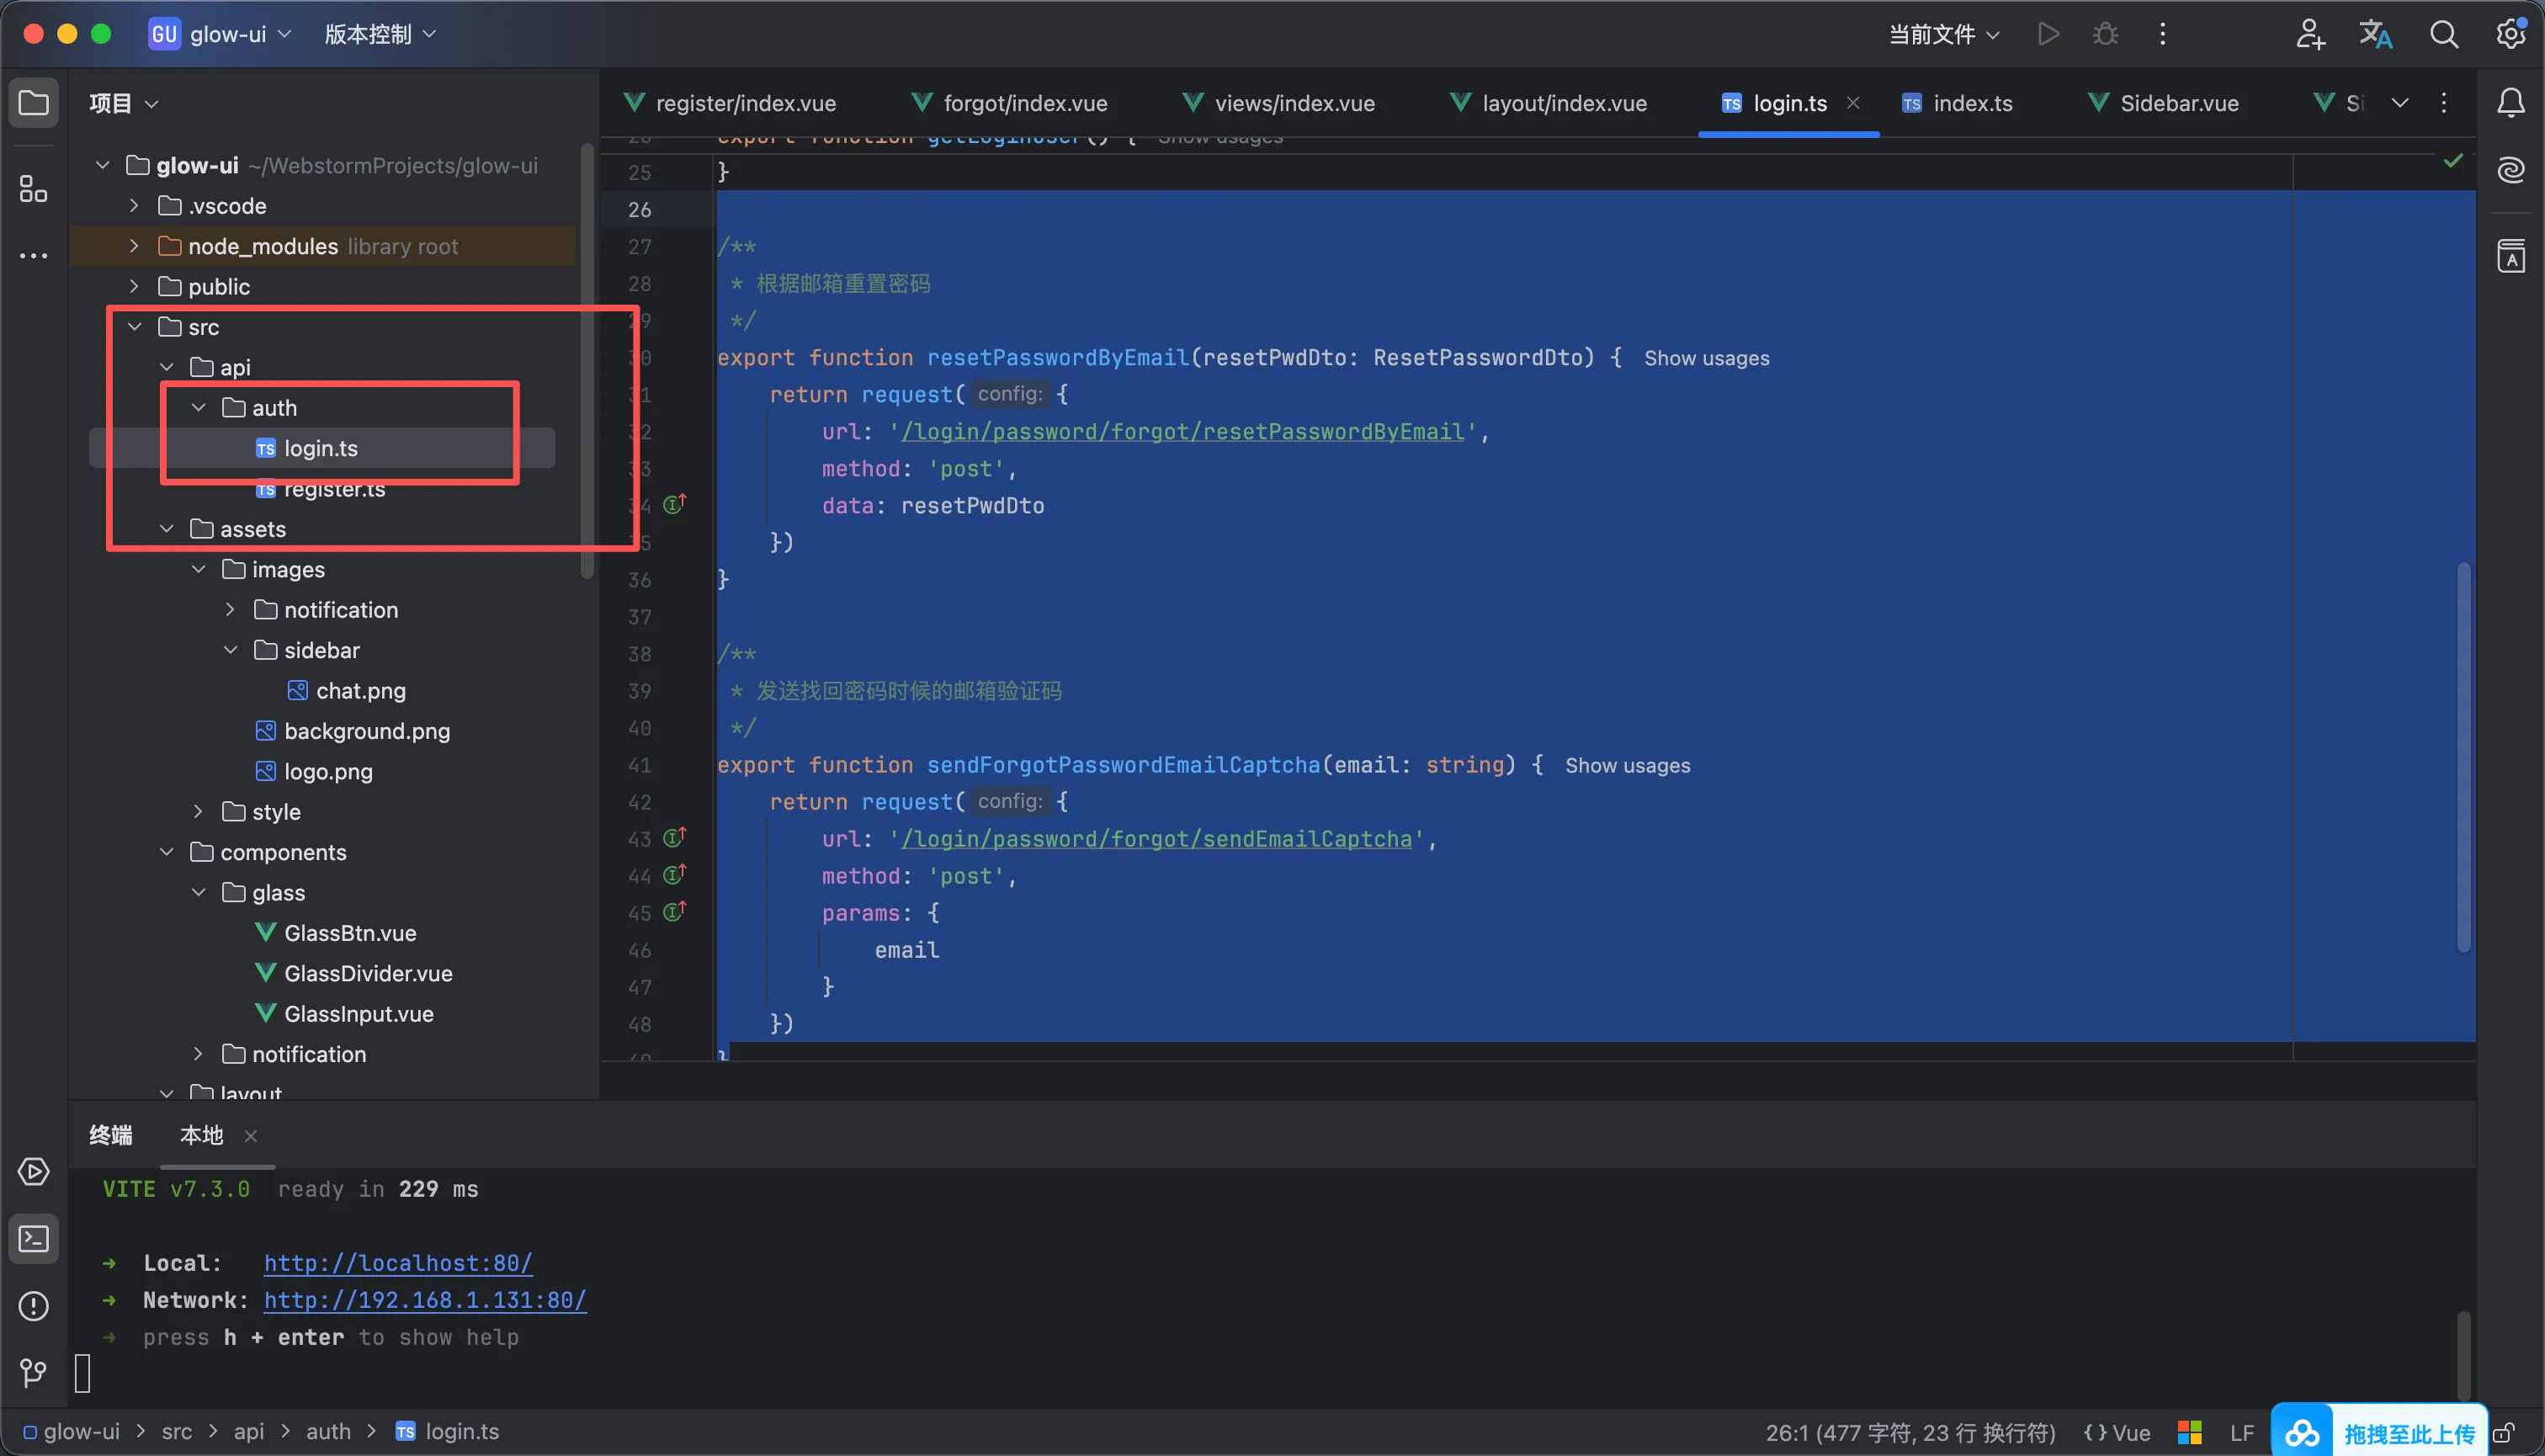
Task: Open the Problems tool window icon
Action: coord(33,1306)
